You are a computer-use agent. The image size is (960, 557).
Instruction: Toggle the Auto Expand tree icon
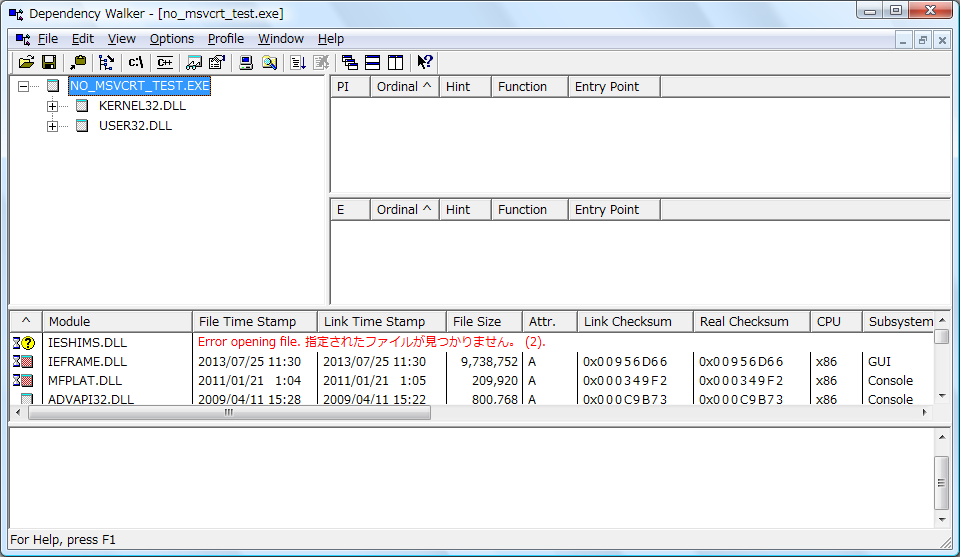[x=107, y=62]
